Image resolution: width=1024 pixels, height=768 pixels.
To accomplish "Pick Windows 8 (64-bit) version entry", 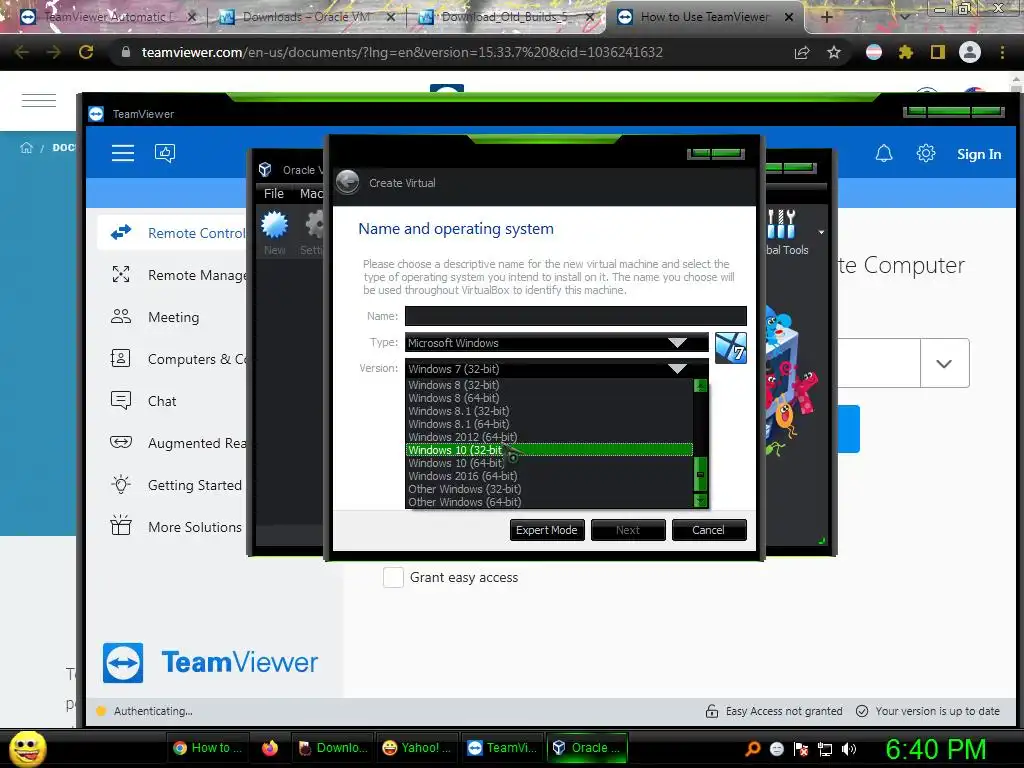I will [549, 398].
